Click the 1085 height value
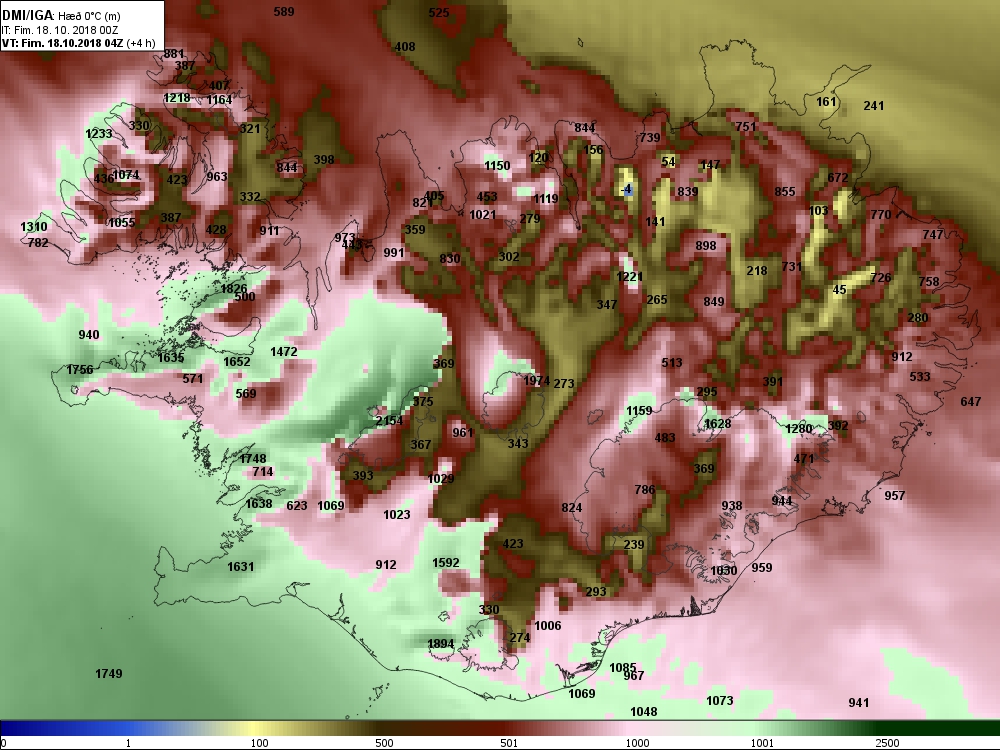 point(622,668)
